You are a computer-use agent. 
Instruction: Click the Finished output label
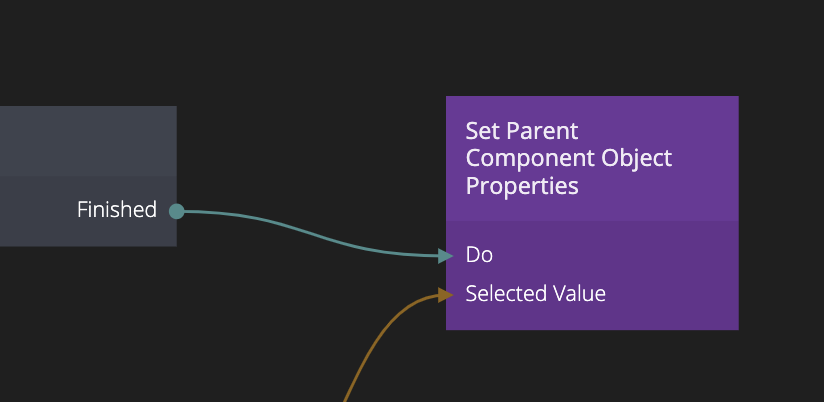pyautogui.click(x=117, y=210)
